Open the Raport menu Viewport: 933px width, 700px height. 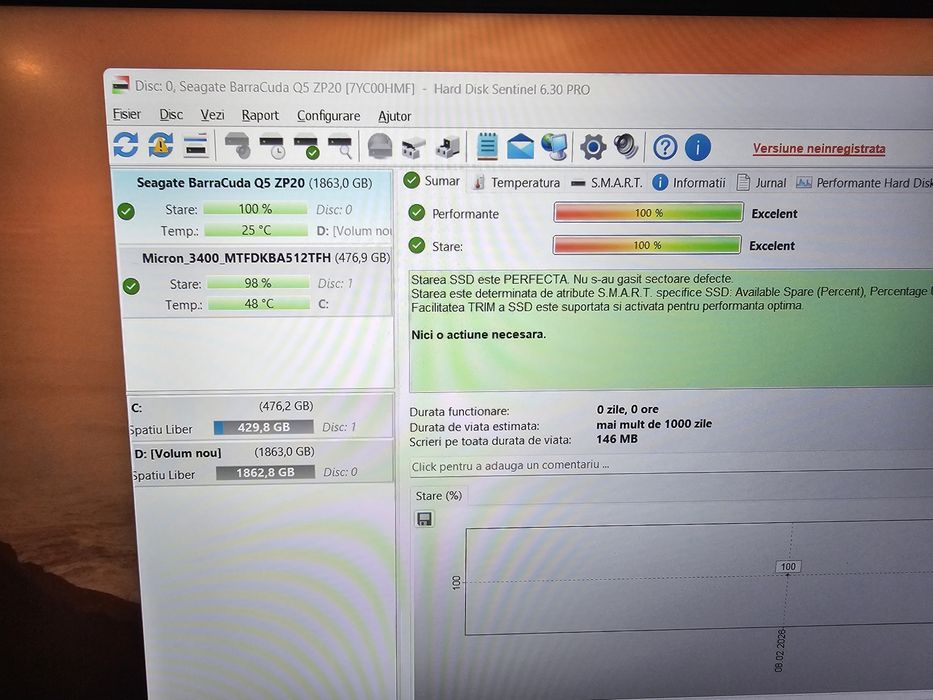(260, 115)
